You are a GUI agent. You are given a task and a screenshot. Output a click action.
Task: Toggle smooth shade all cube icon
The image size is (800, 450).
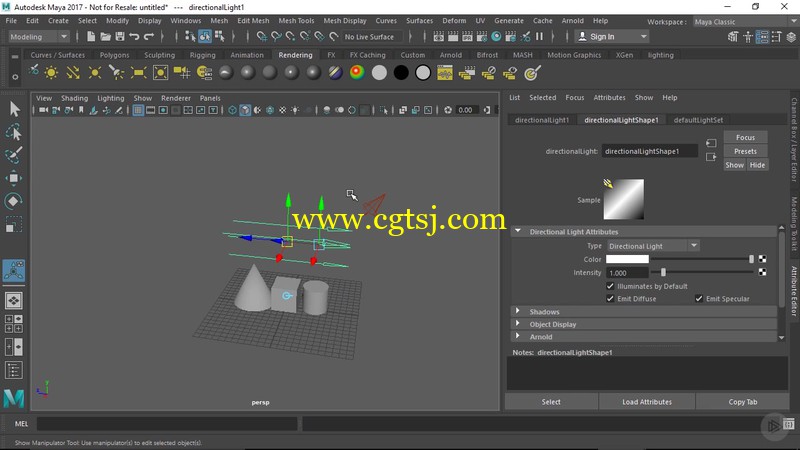245,110
